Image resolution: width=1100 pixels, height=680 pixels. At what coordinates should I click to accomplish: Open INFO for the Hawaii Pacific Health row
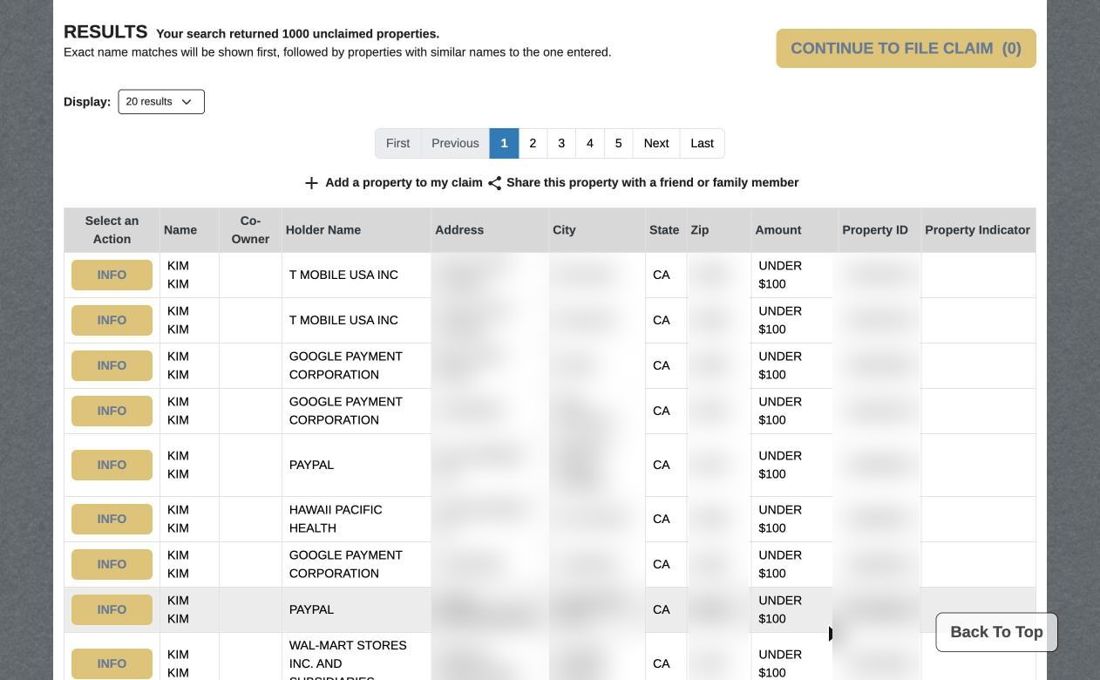click(112, 519)
